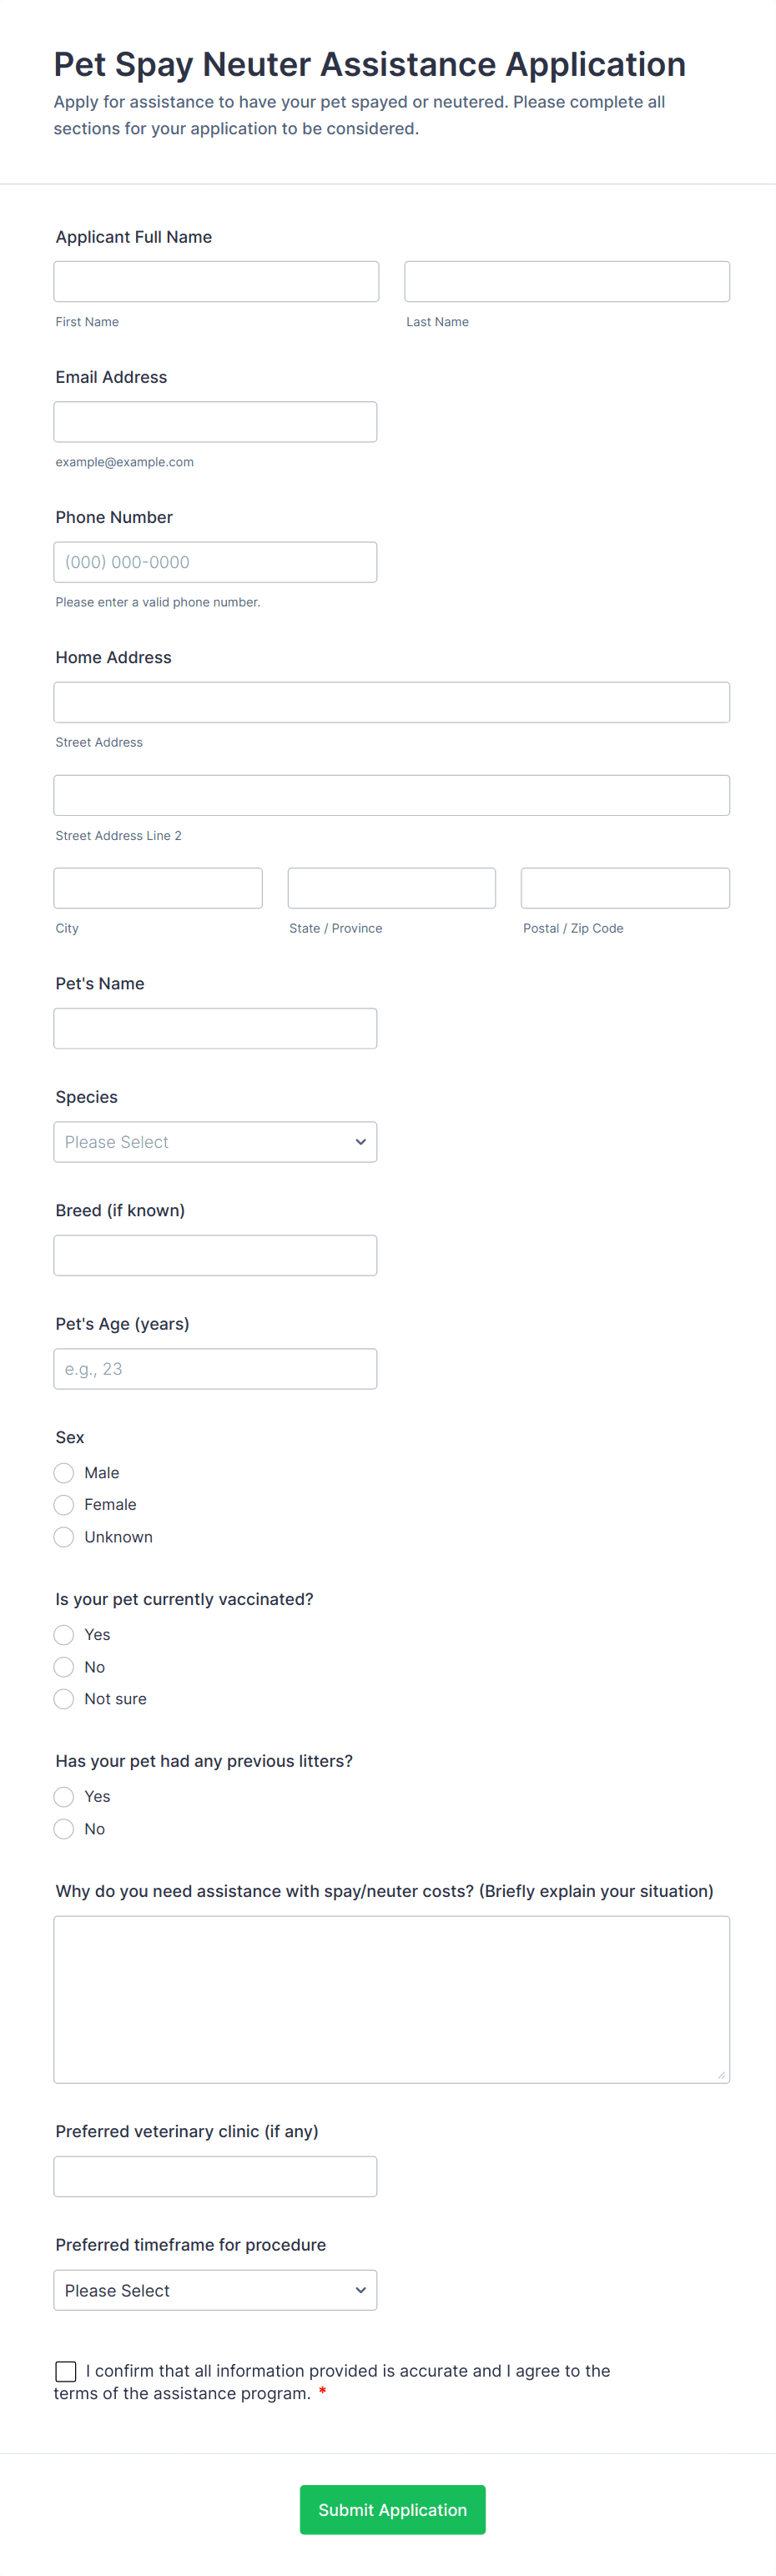This screenshot has width=776, height=2576.
Task: Click the Street Address field
Action: click(391, 701)
